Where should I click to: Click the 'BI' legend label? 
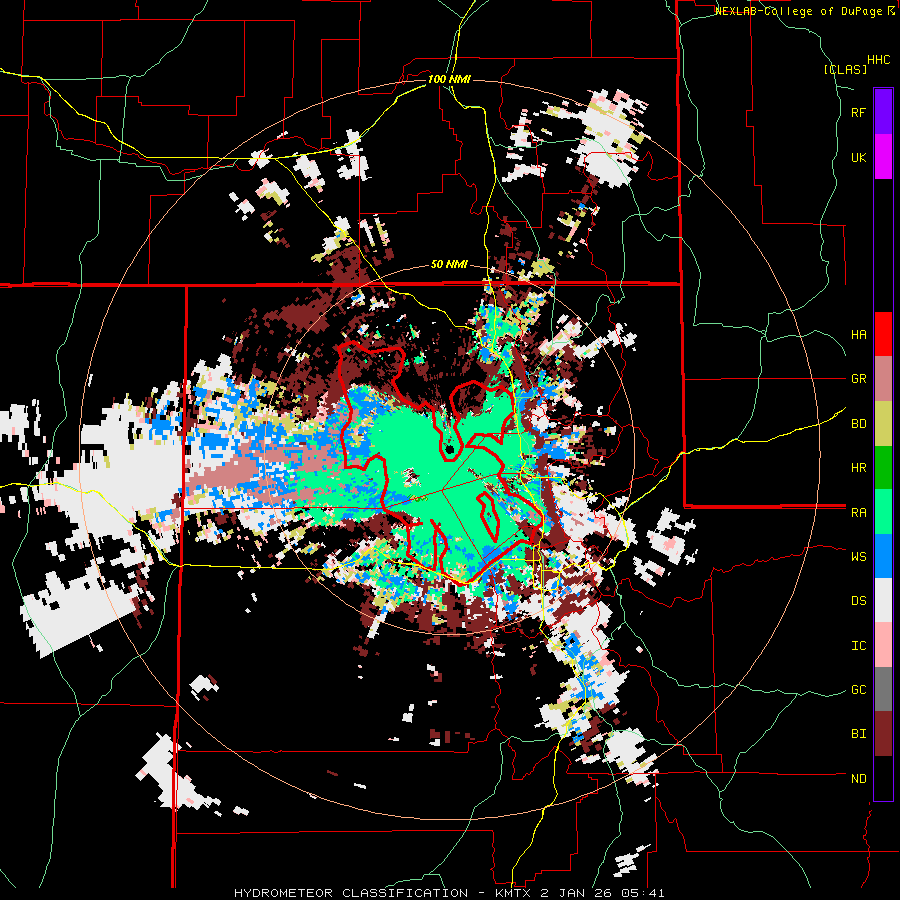[858, 734]
